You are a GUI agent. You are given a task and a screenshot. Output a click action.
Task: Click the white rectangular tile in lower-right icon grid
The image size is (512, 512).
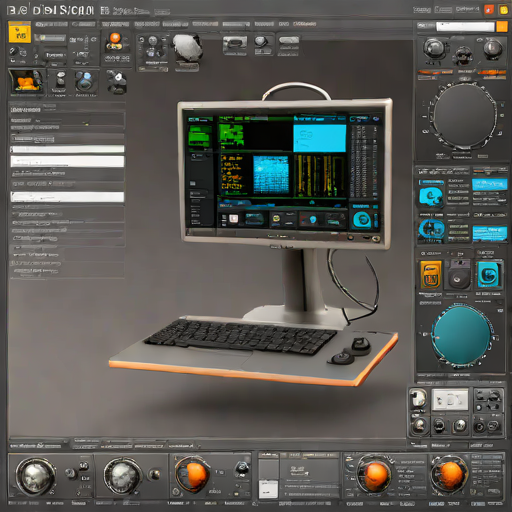[450, 400]
